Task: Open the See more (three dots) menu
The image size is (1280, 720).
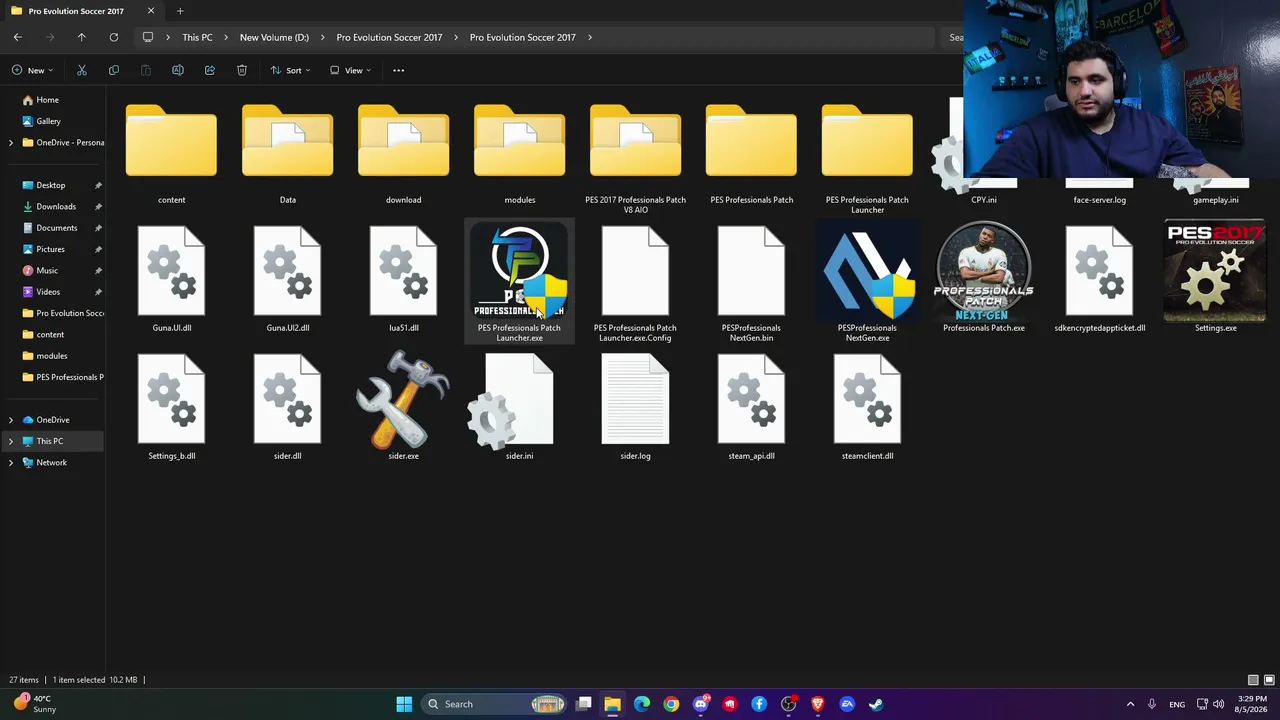Action: (x=398, y=70)
